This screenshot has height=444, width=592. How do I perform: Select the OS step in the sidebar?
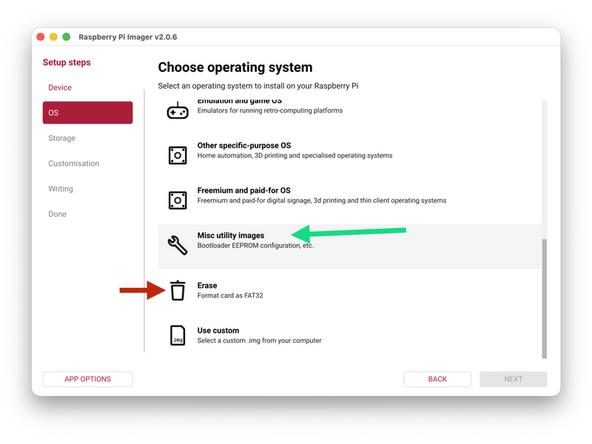tap(88, 113)
